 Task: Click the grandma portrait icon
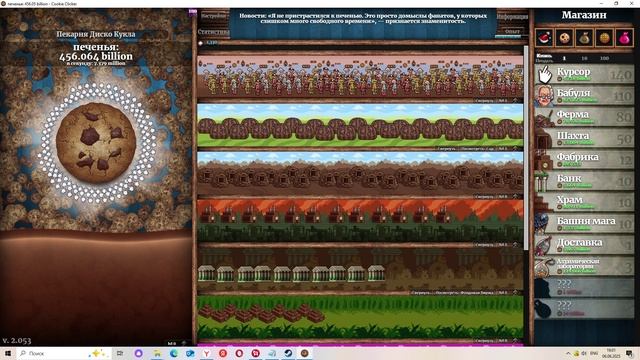544,96
